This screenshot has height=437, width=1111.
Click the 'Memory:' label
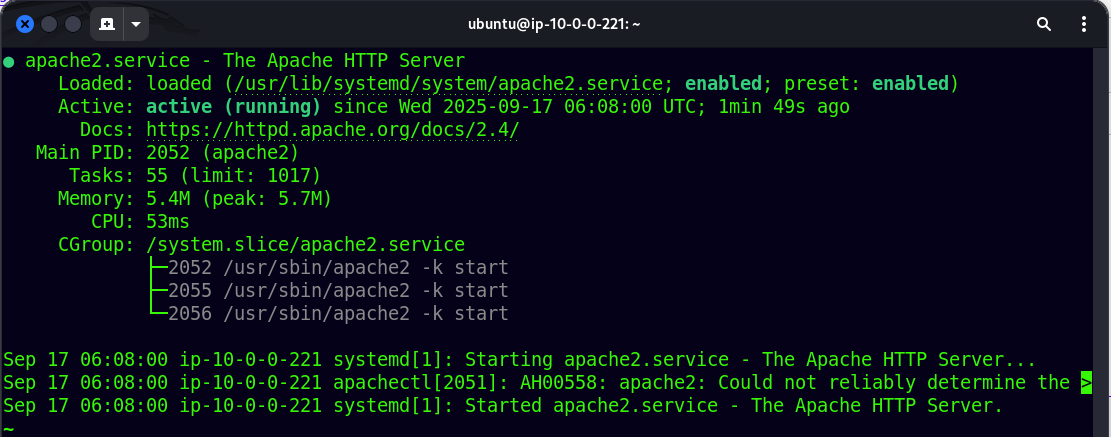[x=96, y=199]
